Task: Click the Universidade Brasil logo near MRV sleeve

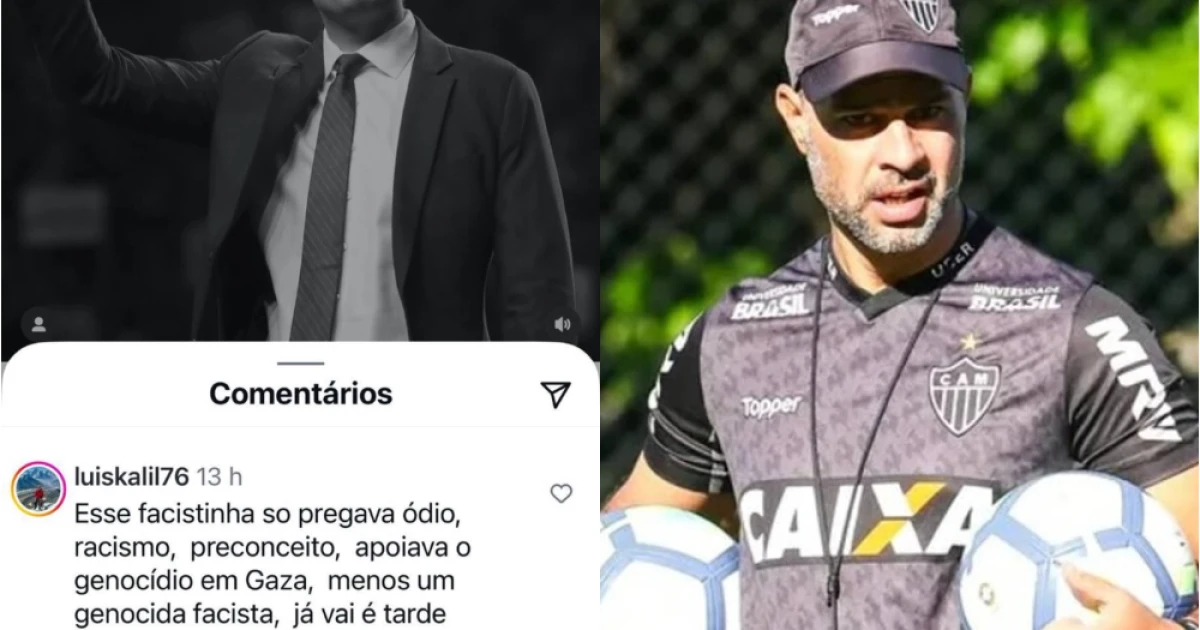Action: coord(1015,297)
